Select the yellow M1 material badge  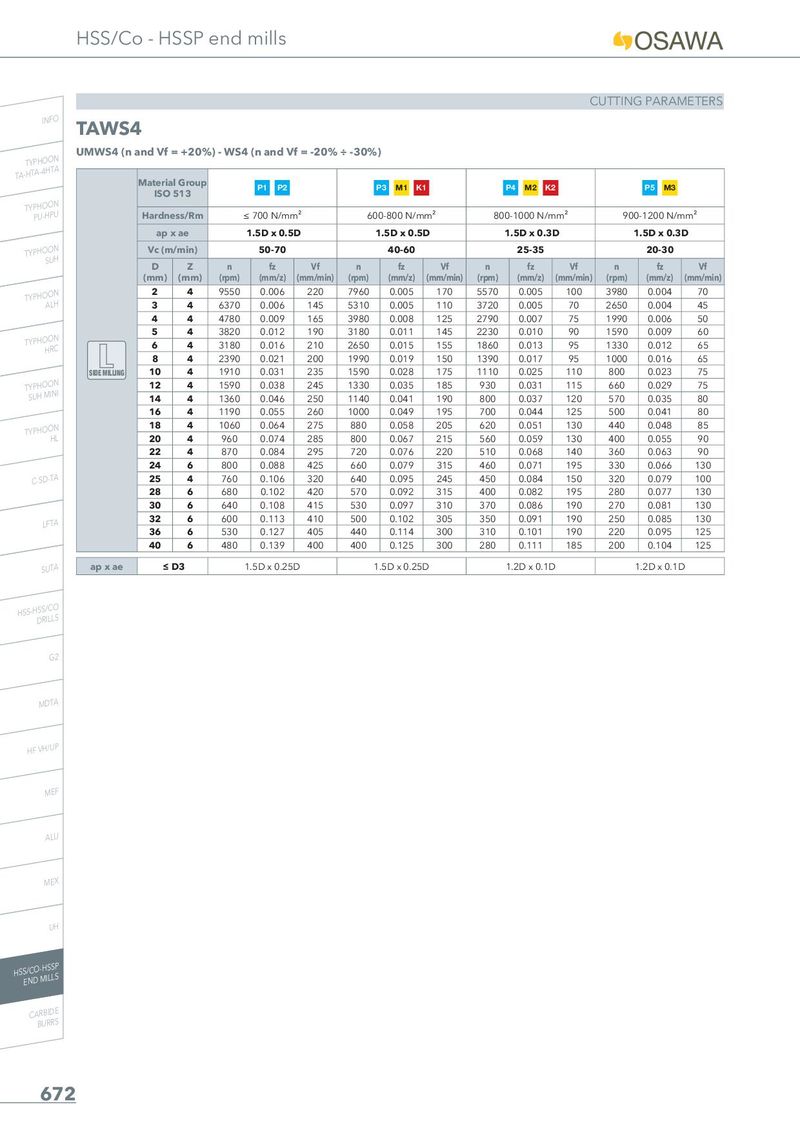point(401,188)
